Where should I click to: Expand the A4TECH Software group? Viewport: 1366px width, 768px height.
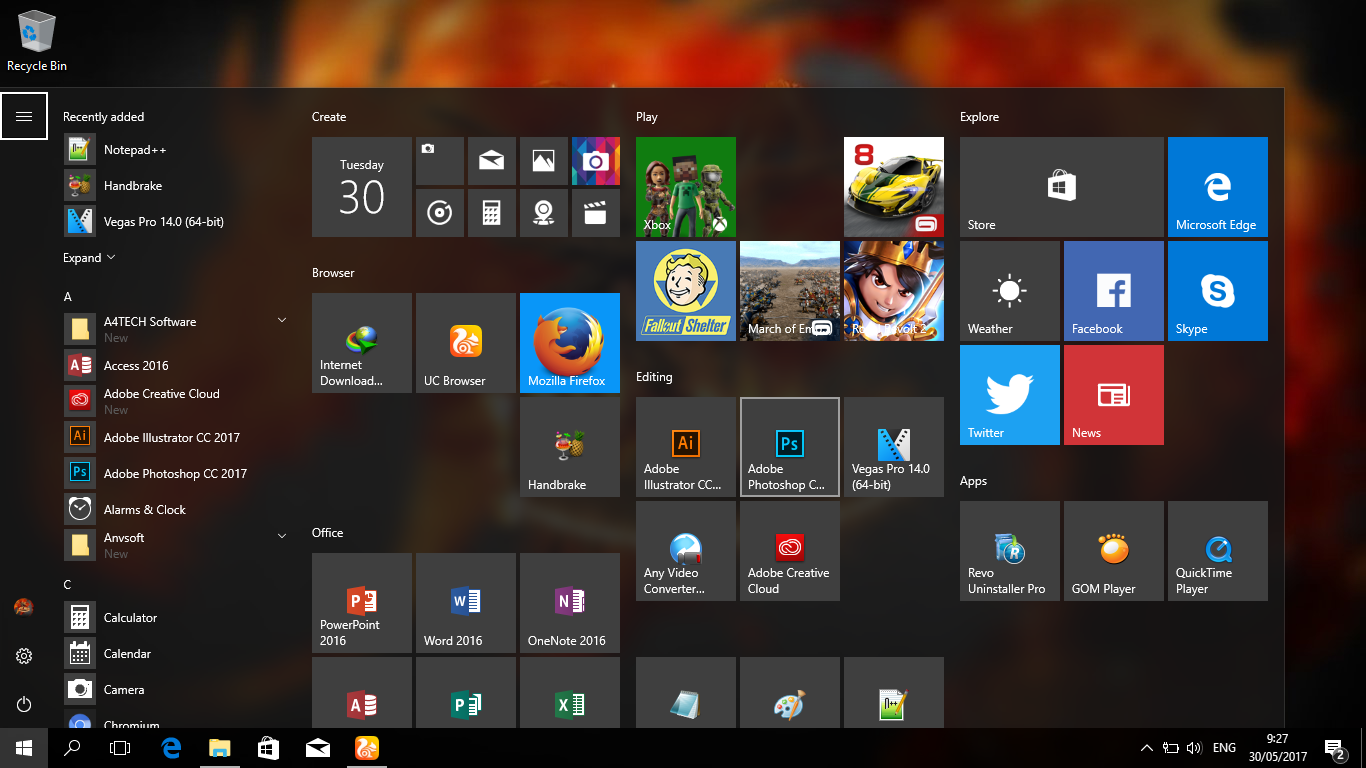[281, 319]
